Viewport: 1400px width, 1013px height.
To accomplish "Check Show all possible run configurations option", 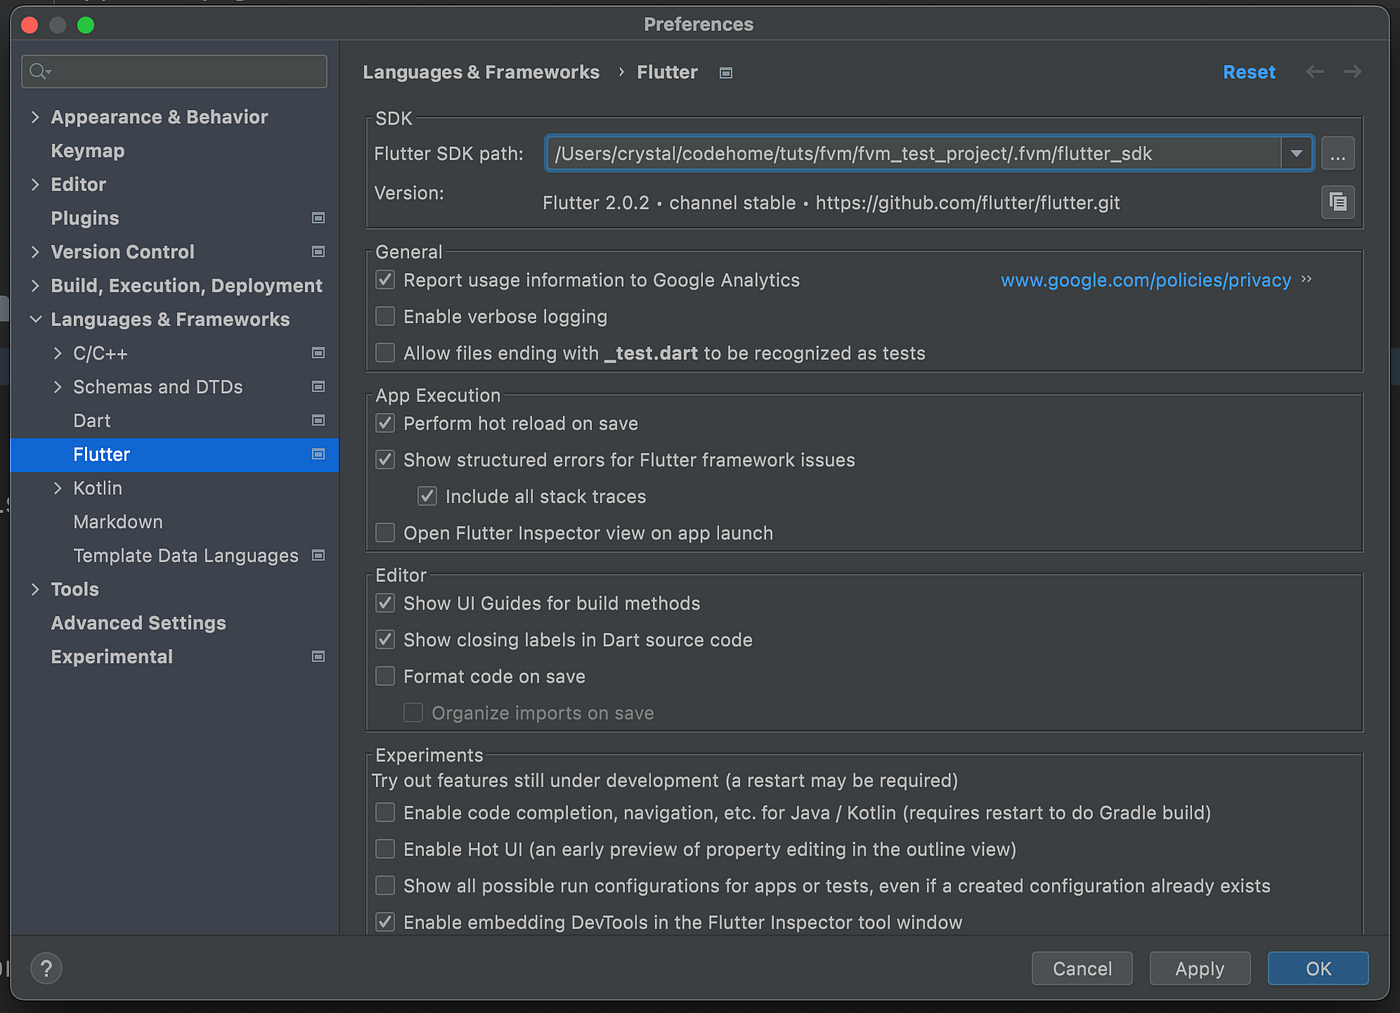I will (385, 886).
